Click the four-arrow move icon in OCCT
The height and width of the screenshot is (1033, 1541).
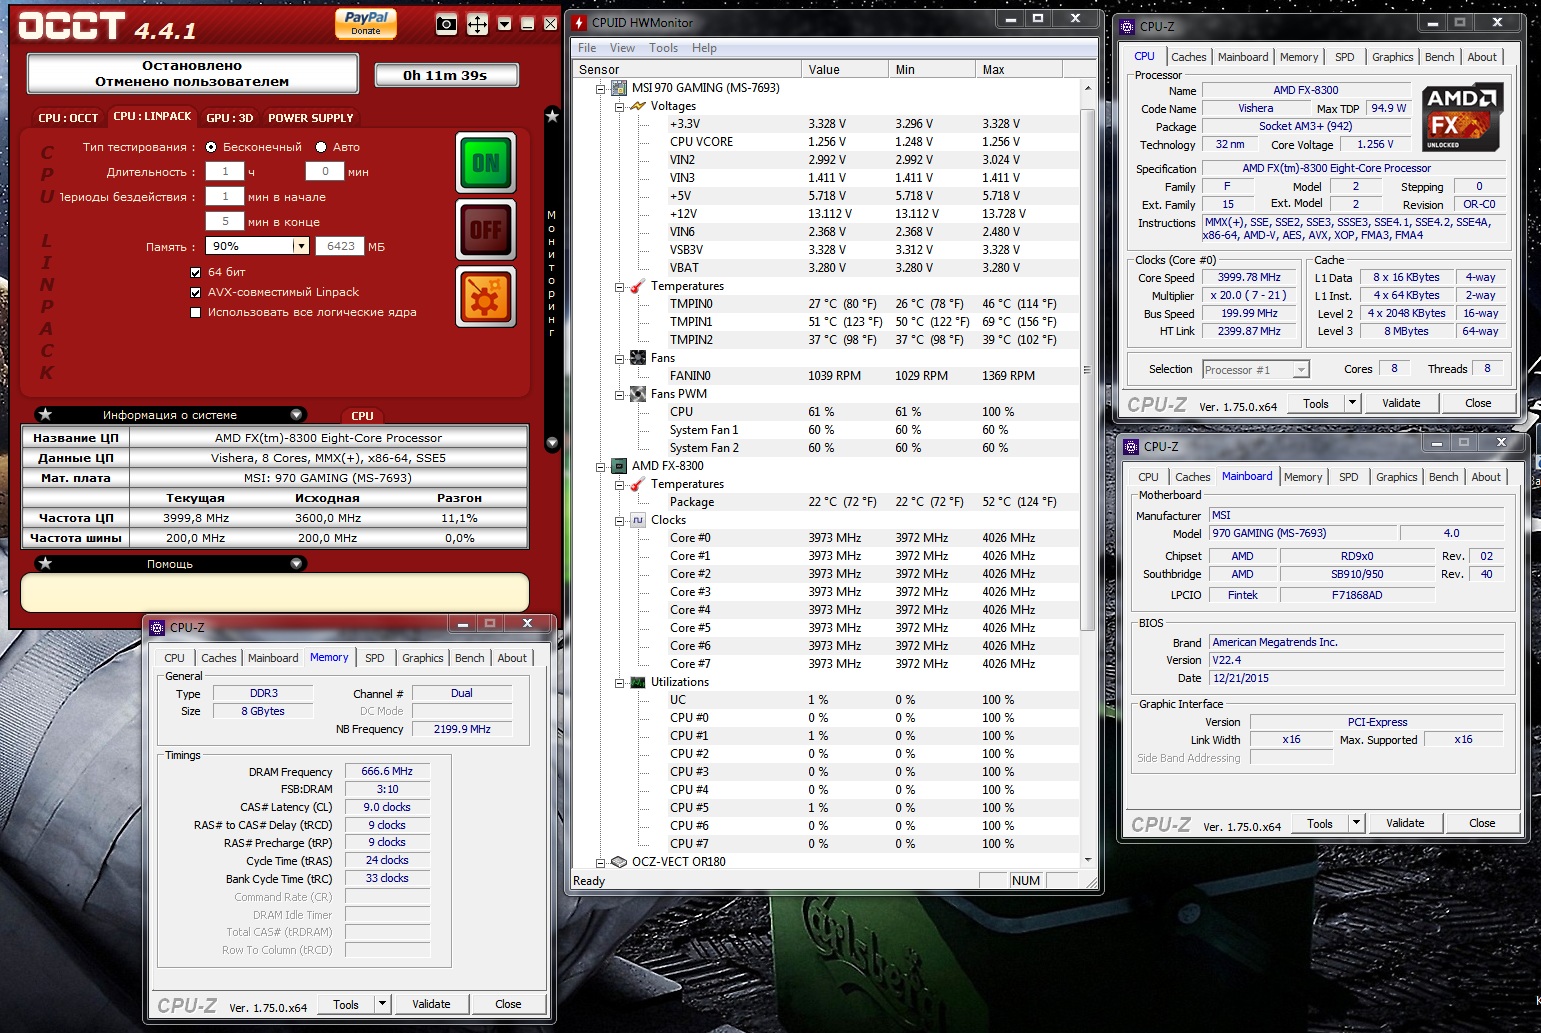click(x=478, y=24)
